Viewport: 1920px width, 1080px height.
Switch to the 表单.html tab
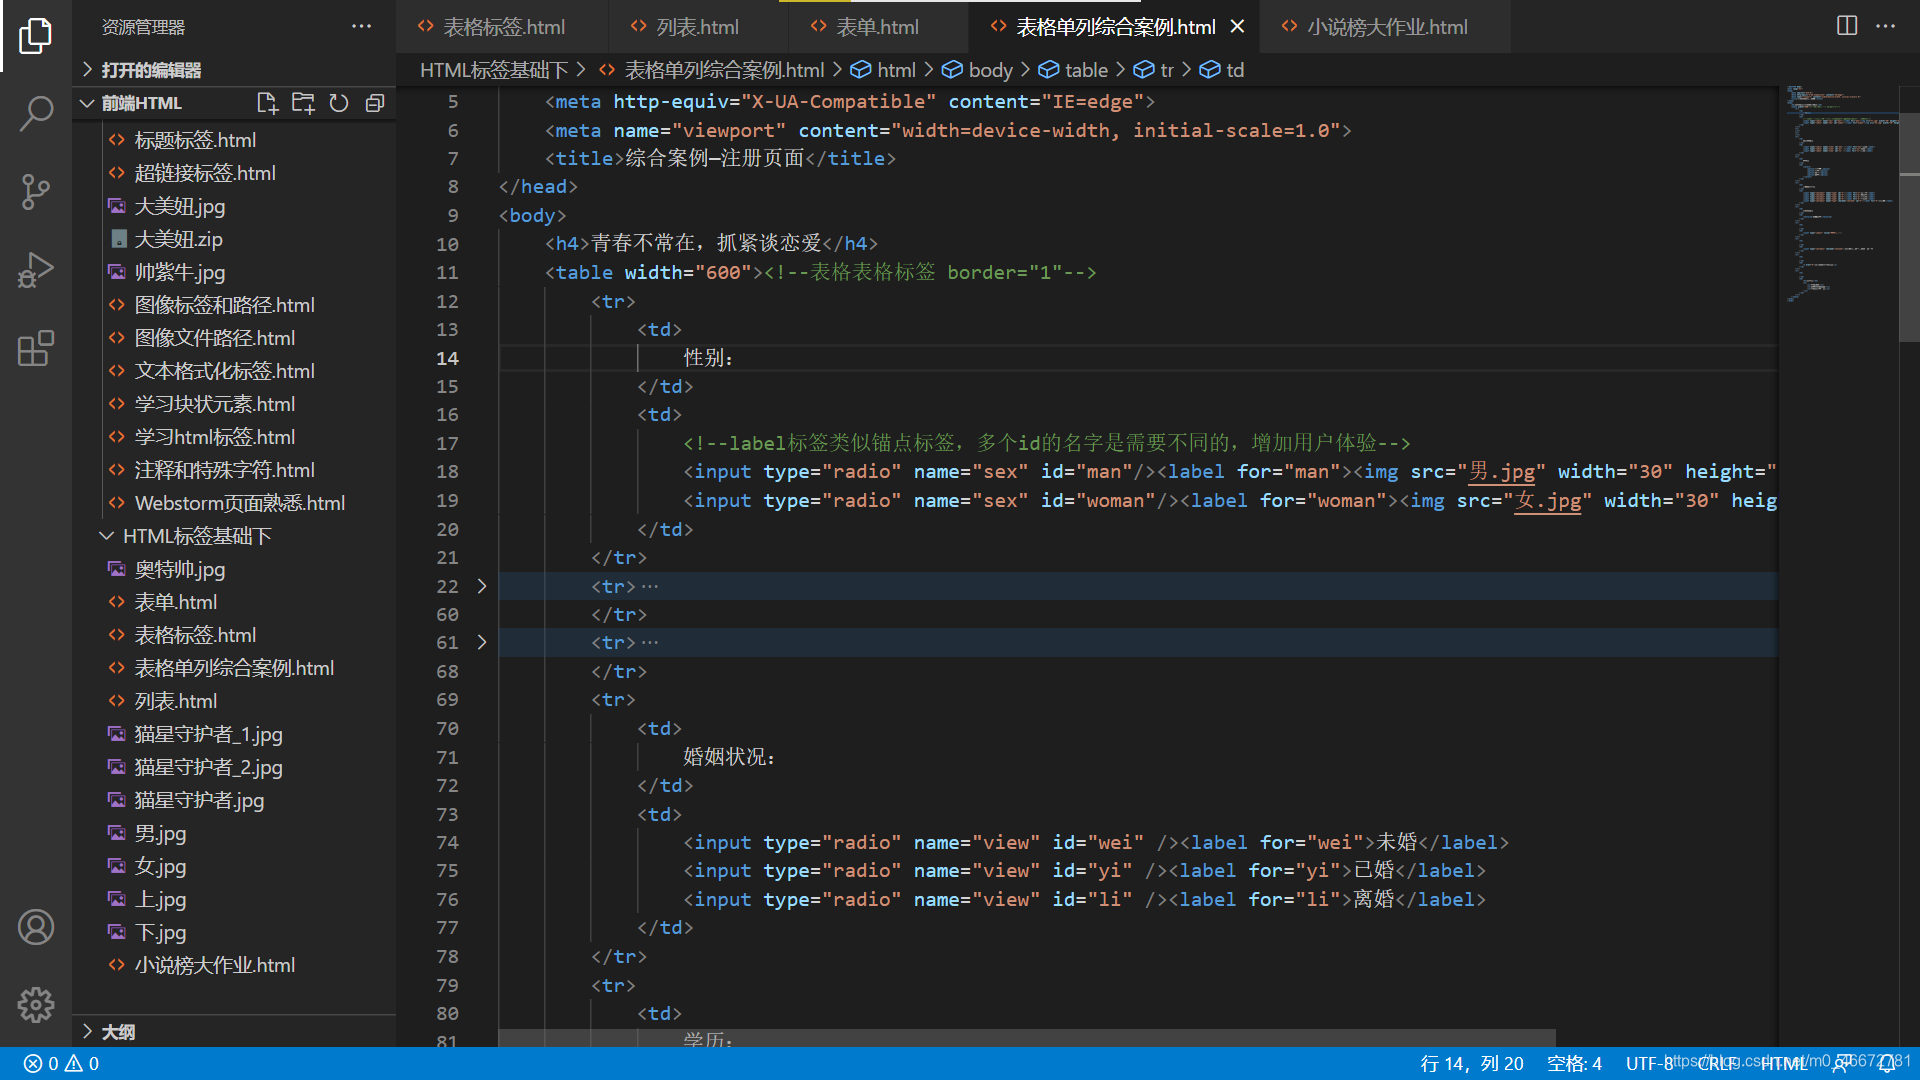click(877, 27)
